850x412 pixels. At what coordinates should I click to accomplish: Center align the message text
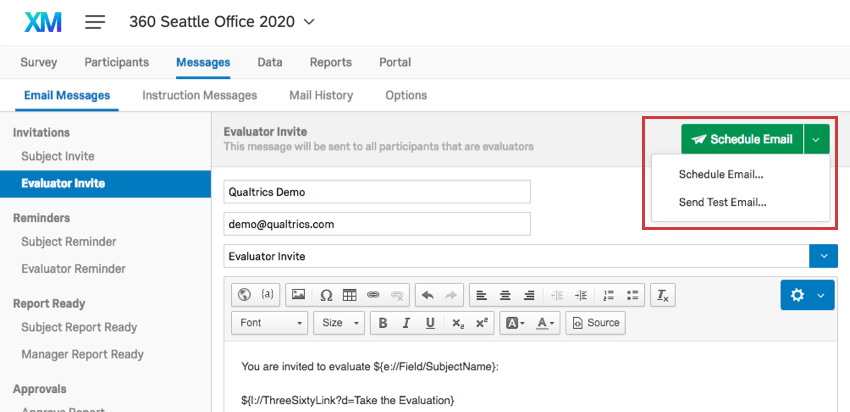point(505,295)
